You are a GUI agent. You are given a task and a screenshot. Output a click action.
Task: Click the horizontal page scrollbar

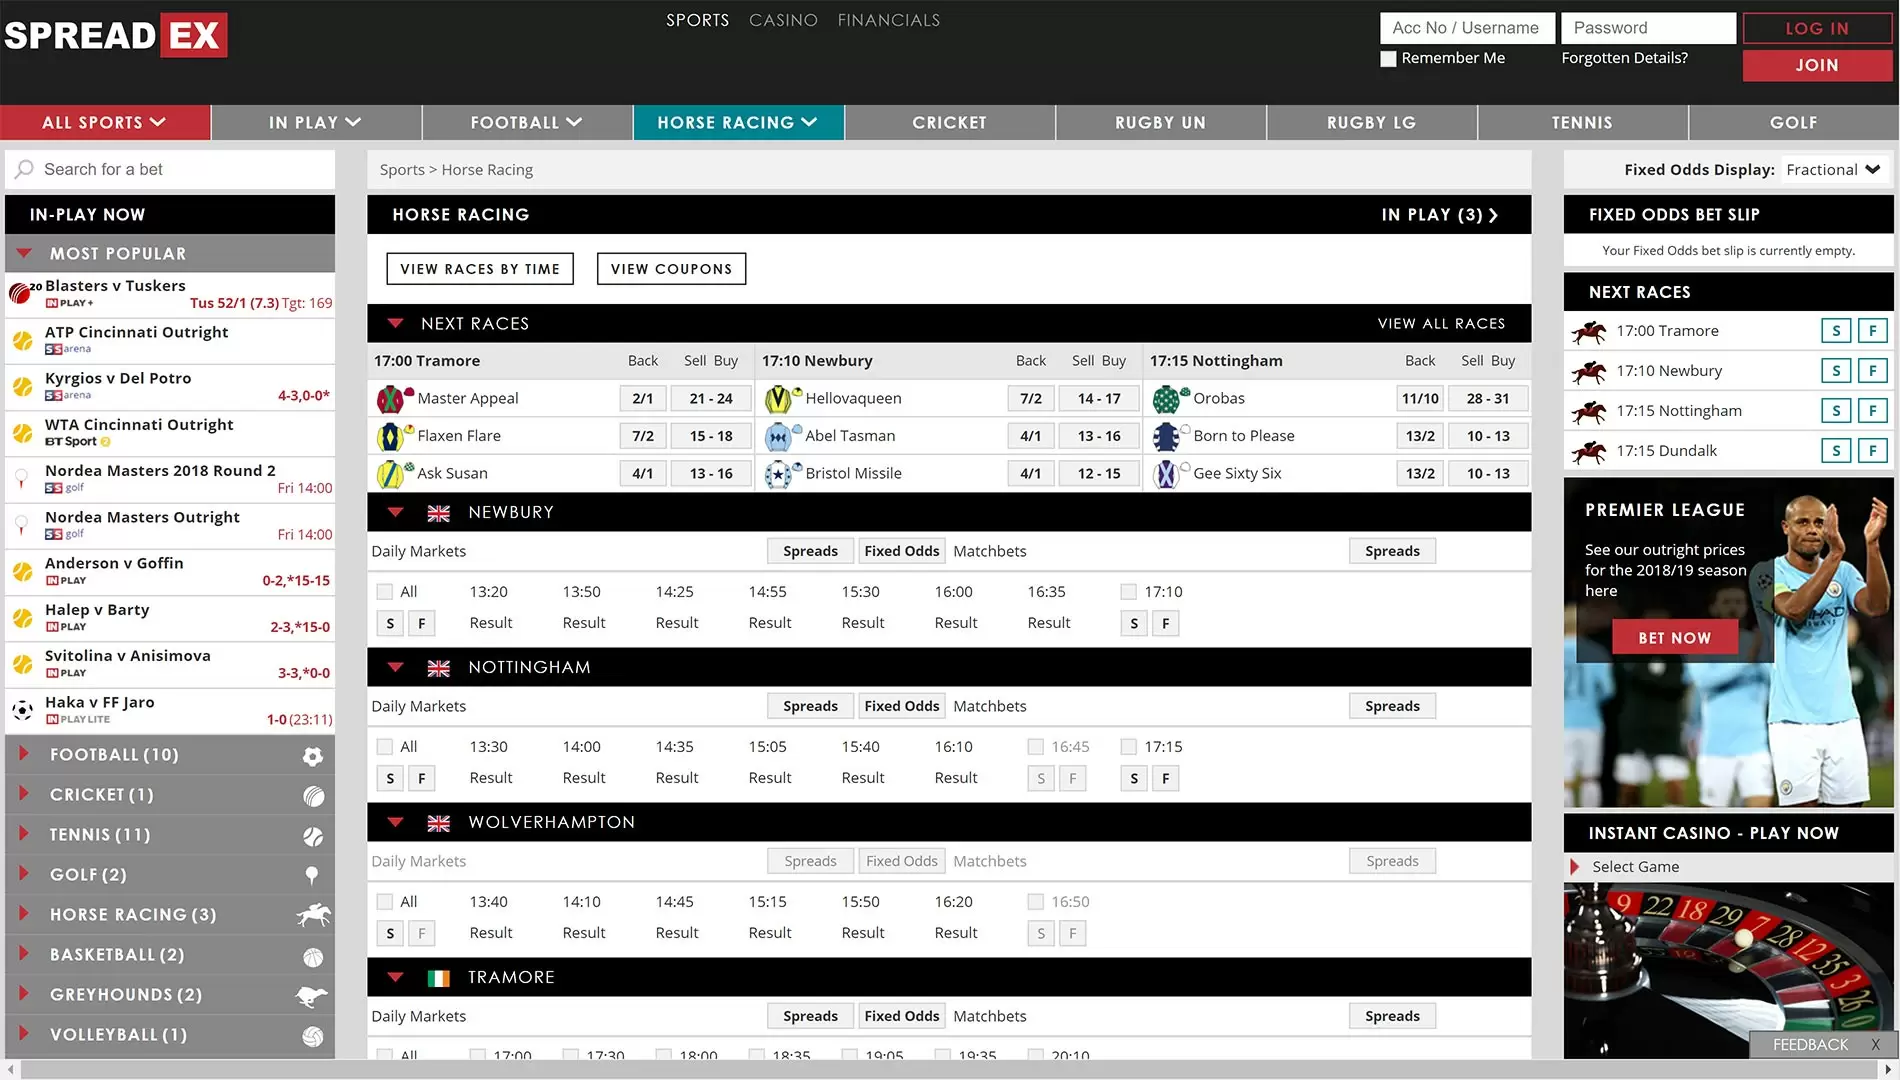(x=950, y=1069)
